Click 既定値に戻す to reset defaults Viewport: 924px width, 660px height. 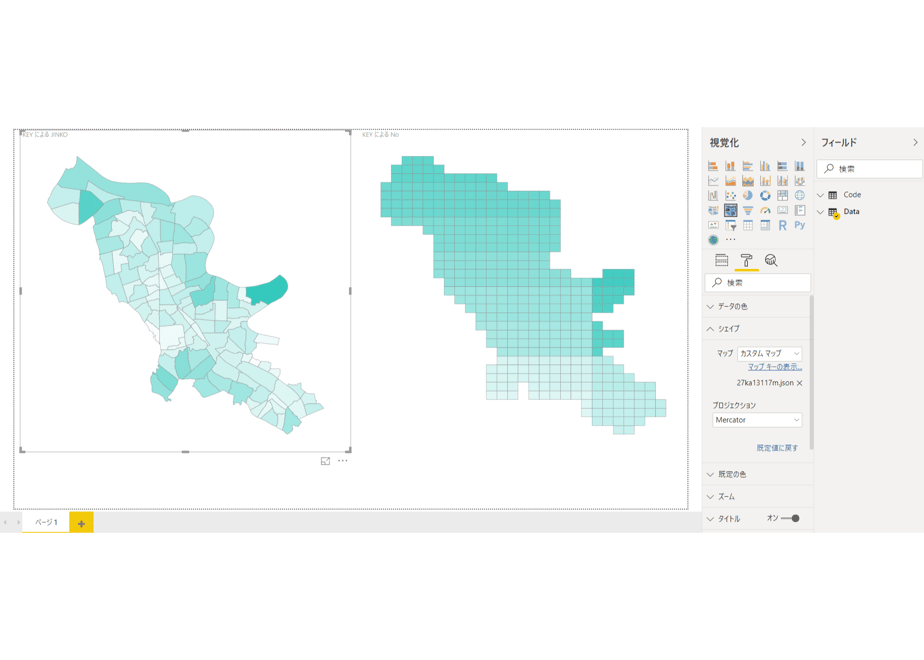click(x=777, y=448)
